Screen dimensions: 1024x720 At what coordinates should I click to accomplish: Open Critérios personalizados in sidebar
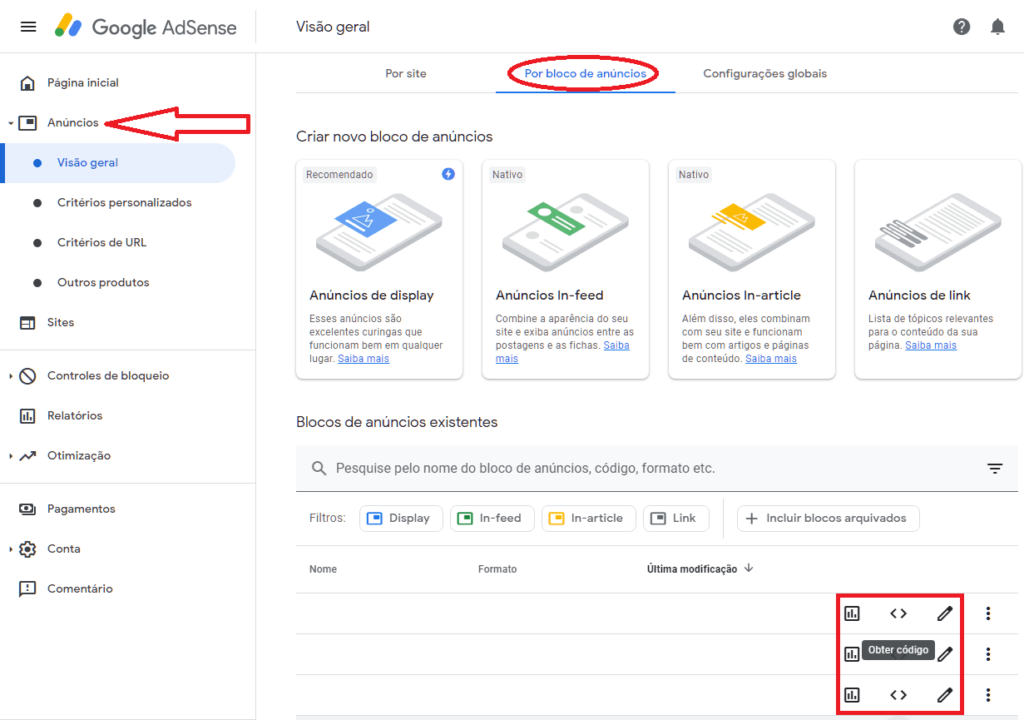[124, 203]
